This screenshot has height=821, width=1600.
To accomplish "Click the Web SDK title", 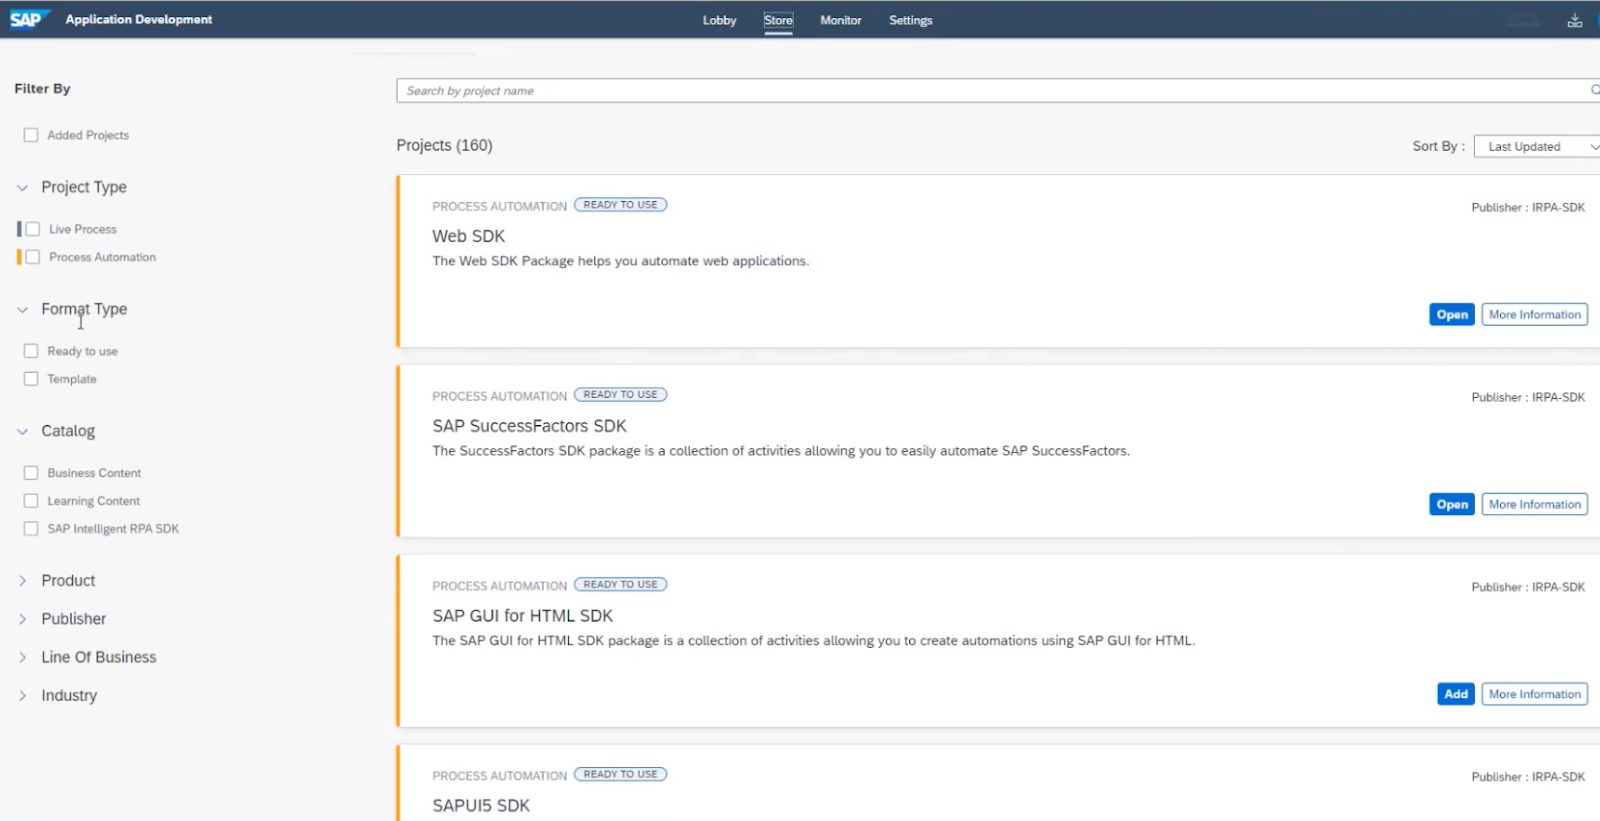I will coord(468,236).
